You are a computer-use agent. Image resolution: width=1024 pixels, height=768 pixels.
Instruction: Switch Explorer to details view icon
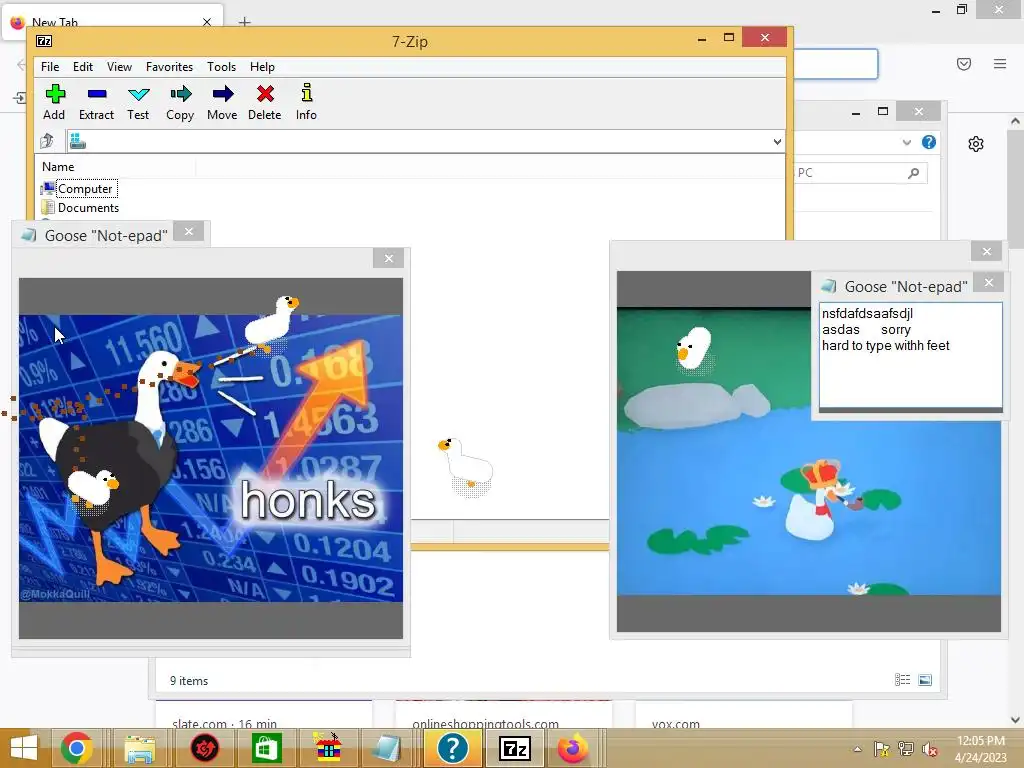point(903,680)
